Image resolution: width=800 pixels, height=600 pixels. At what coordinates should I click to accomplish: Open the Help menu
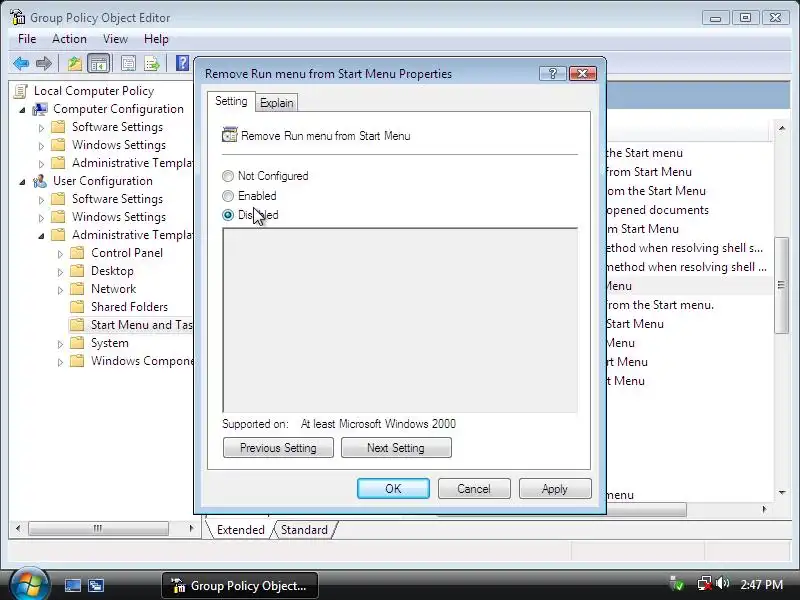click(x=156, y=39)
